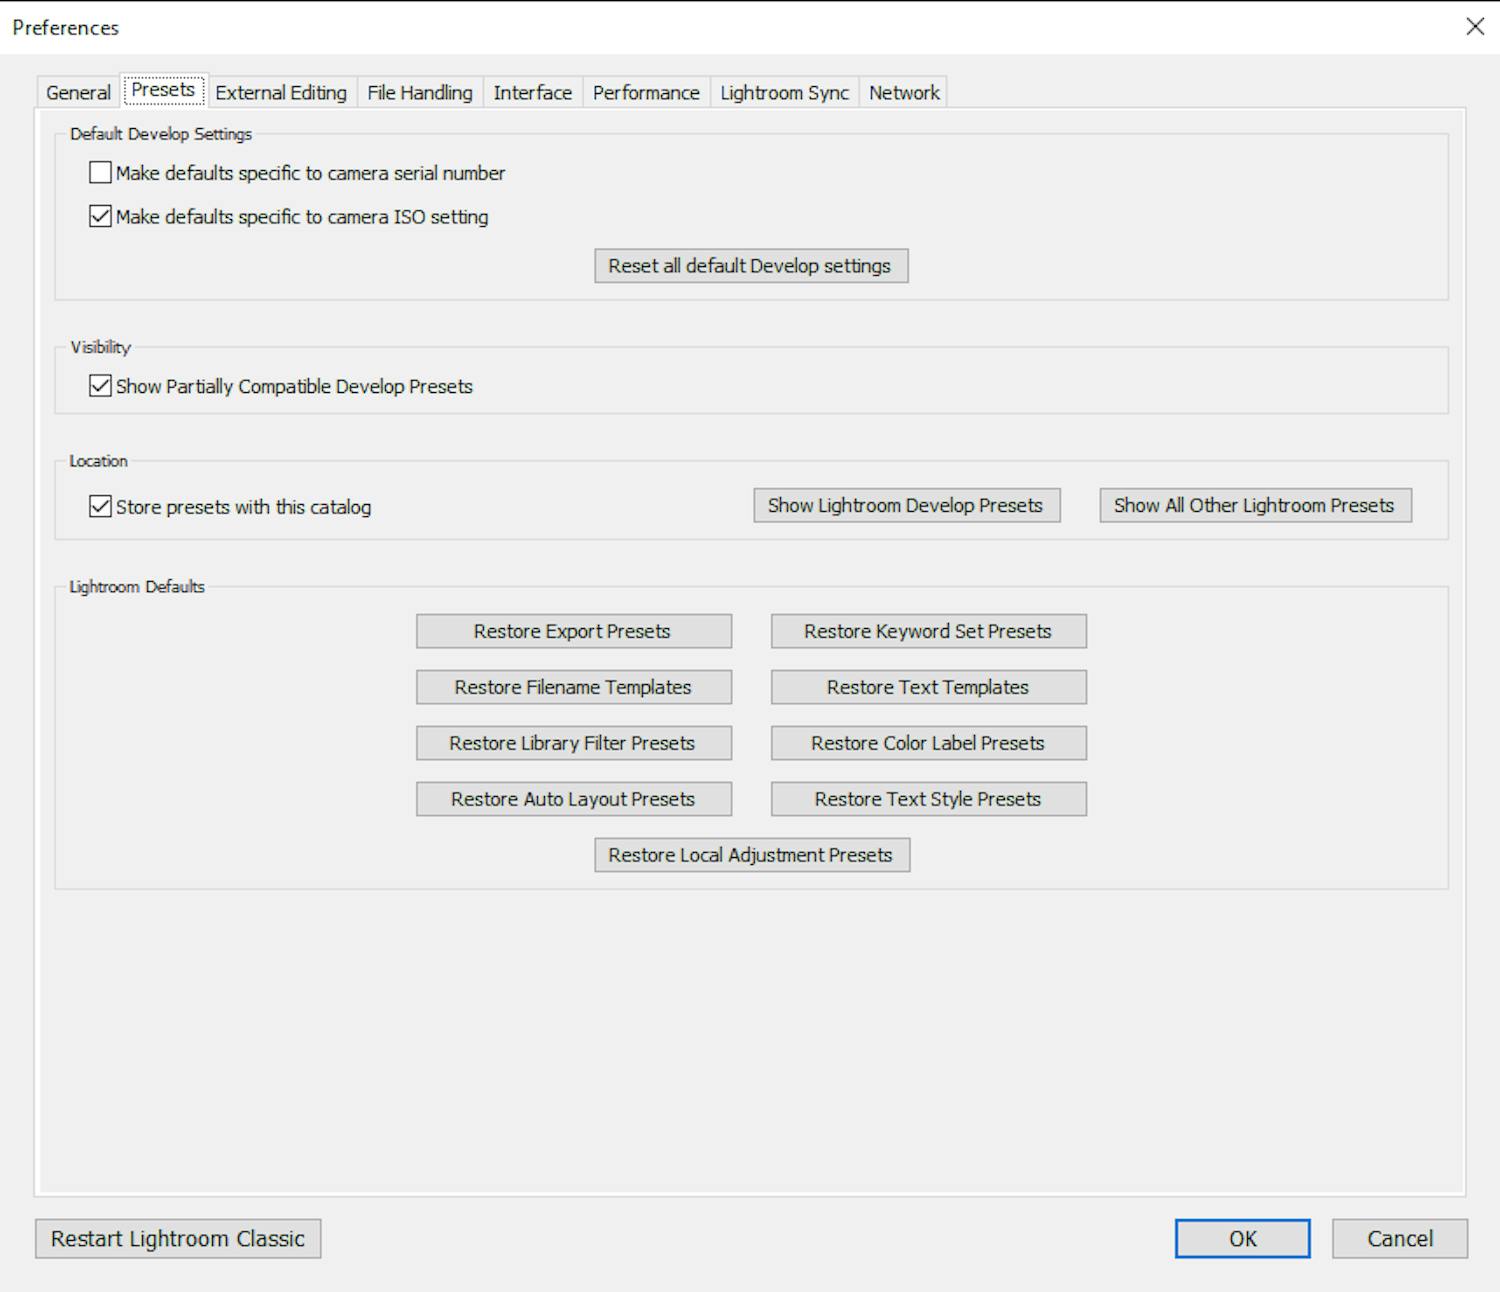Uncheck defaults specific to camera ISO setting
The height and width of the screenshot is (1292, 1500).
tap(100, 217)
